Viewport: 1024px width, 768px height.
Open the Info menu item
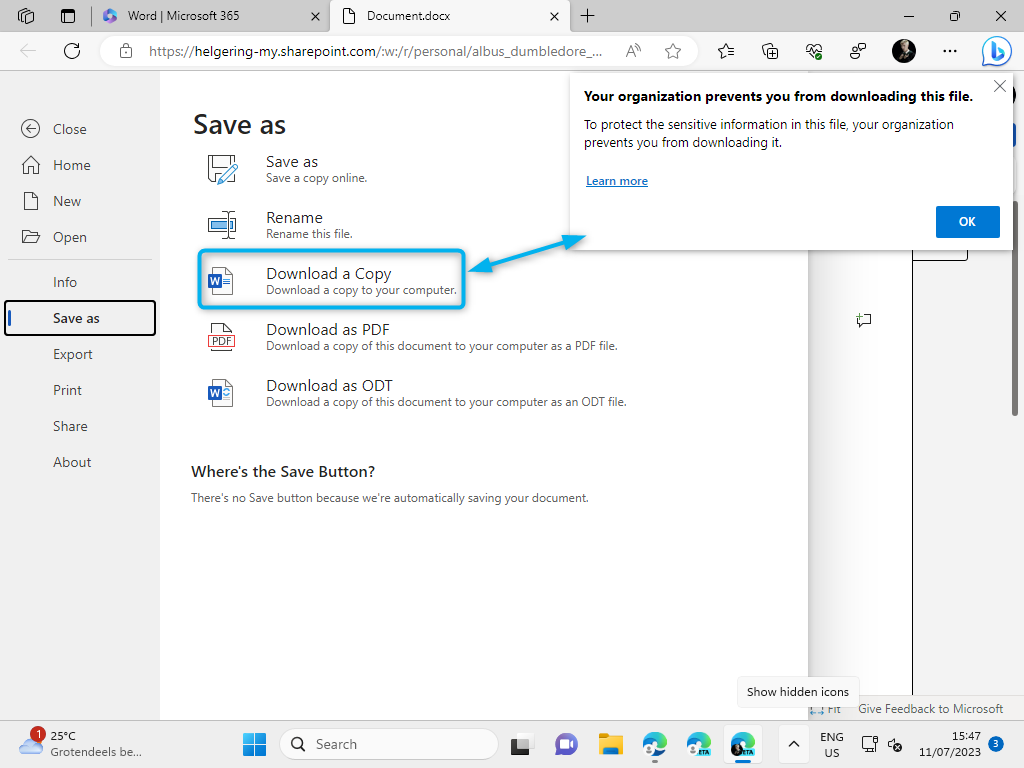click(x=65, y=282)
